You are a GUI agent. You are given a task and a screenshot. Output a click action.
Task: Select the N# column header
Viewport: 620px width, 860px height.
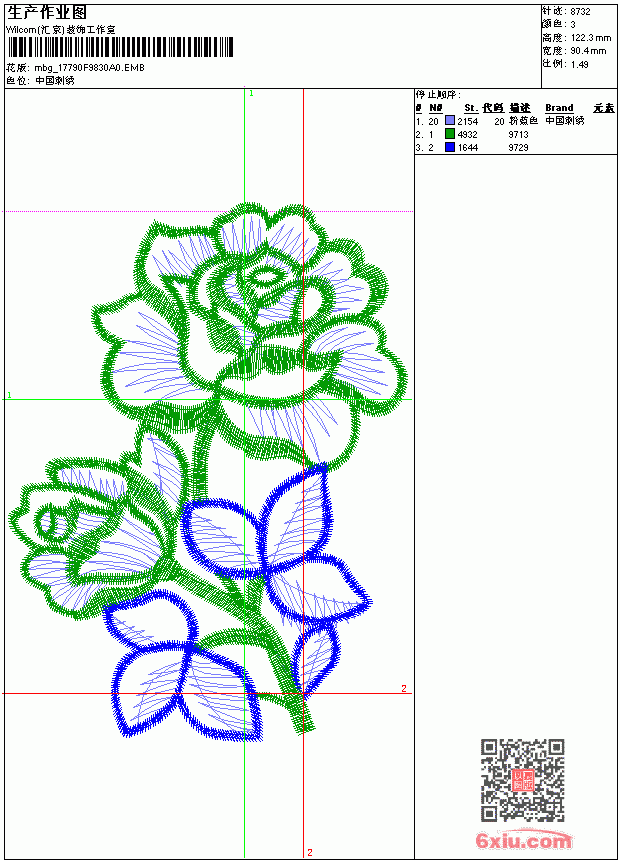(436, 108)
